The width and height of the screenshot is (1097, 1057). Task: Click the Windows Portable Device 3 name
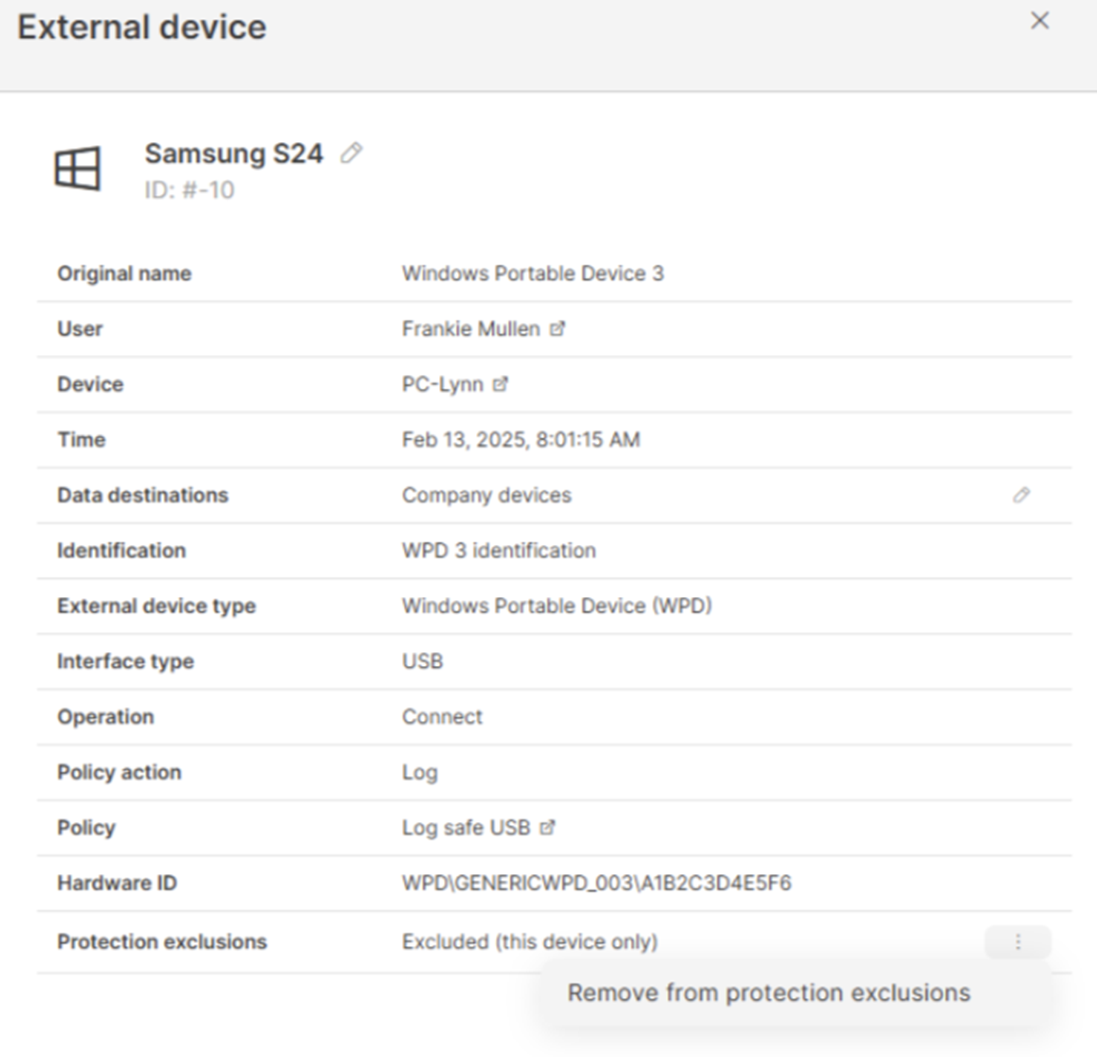[x=532, y=273]
